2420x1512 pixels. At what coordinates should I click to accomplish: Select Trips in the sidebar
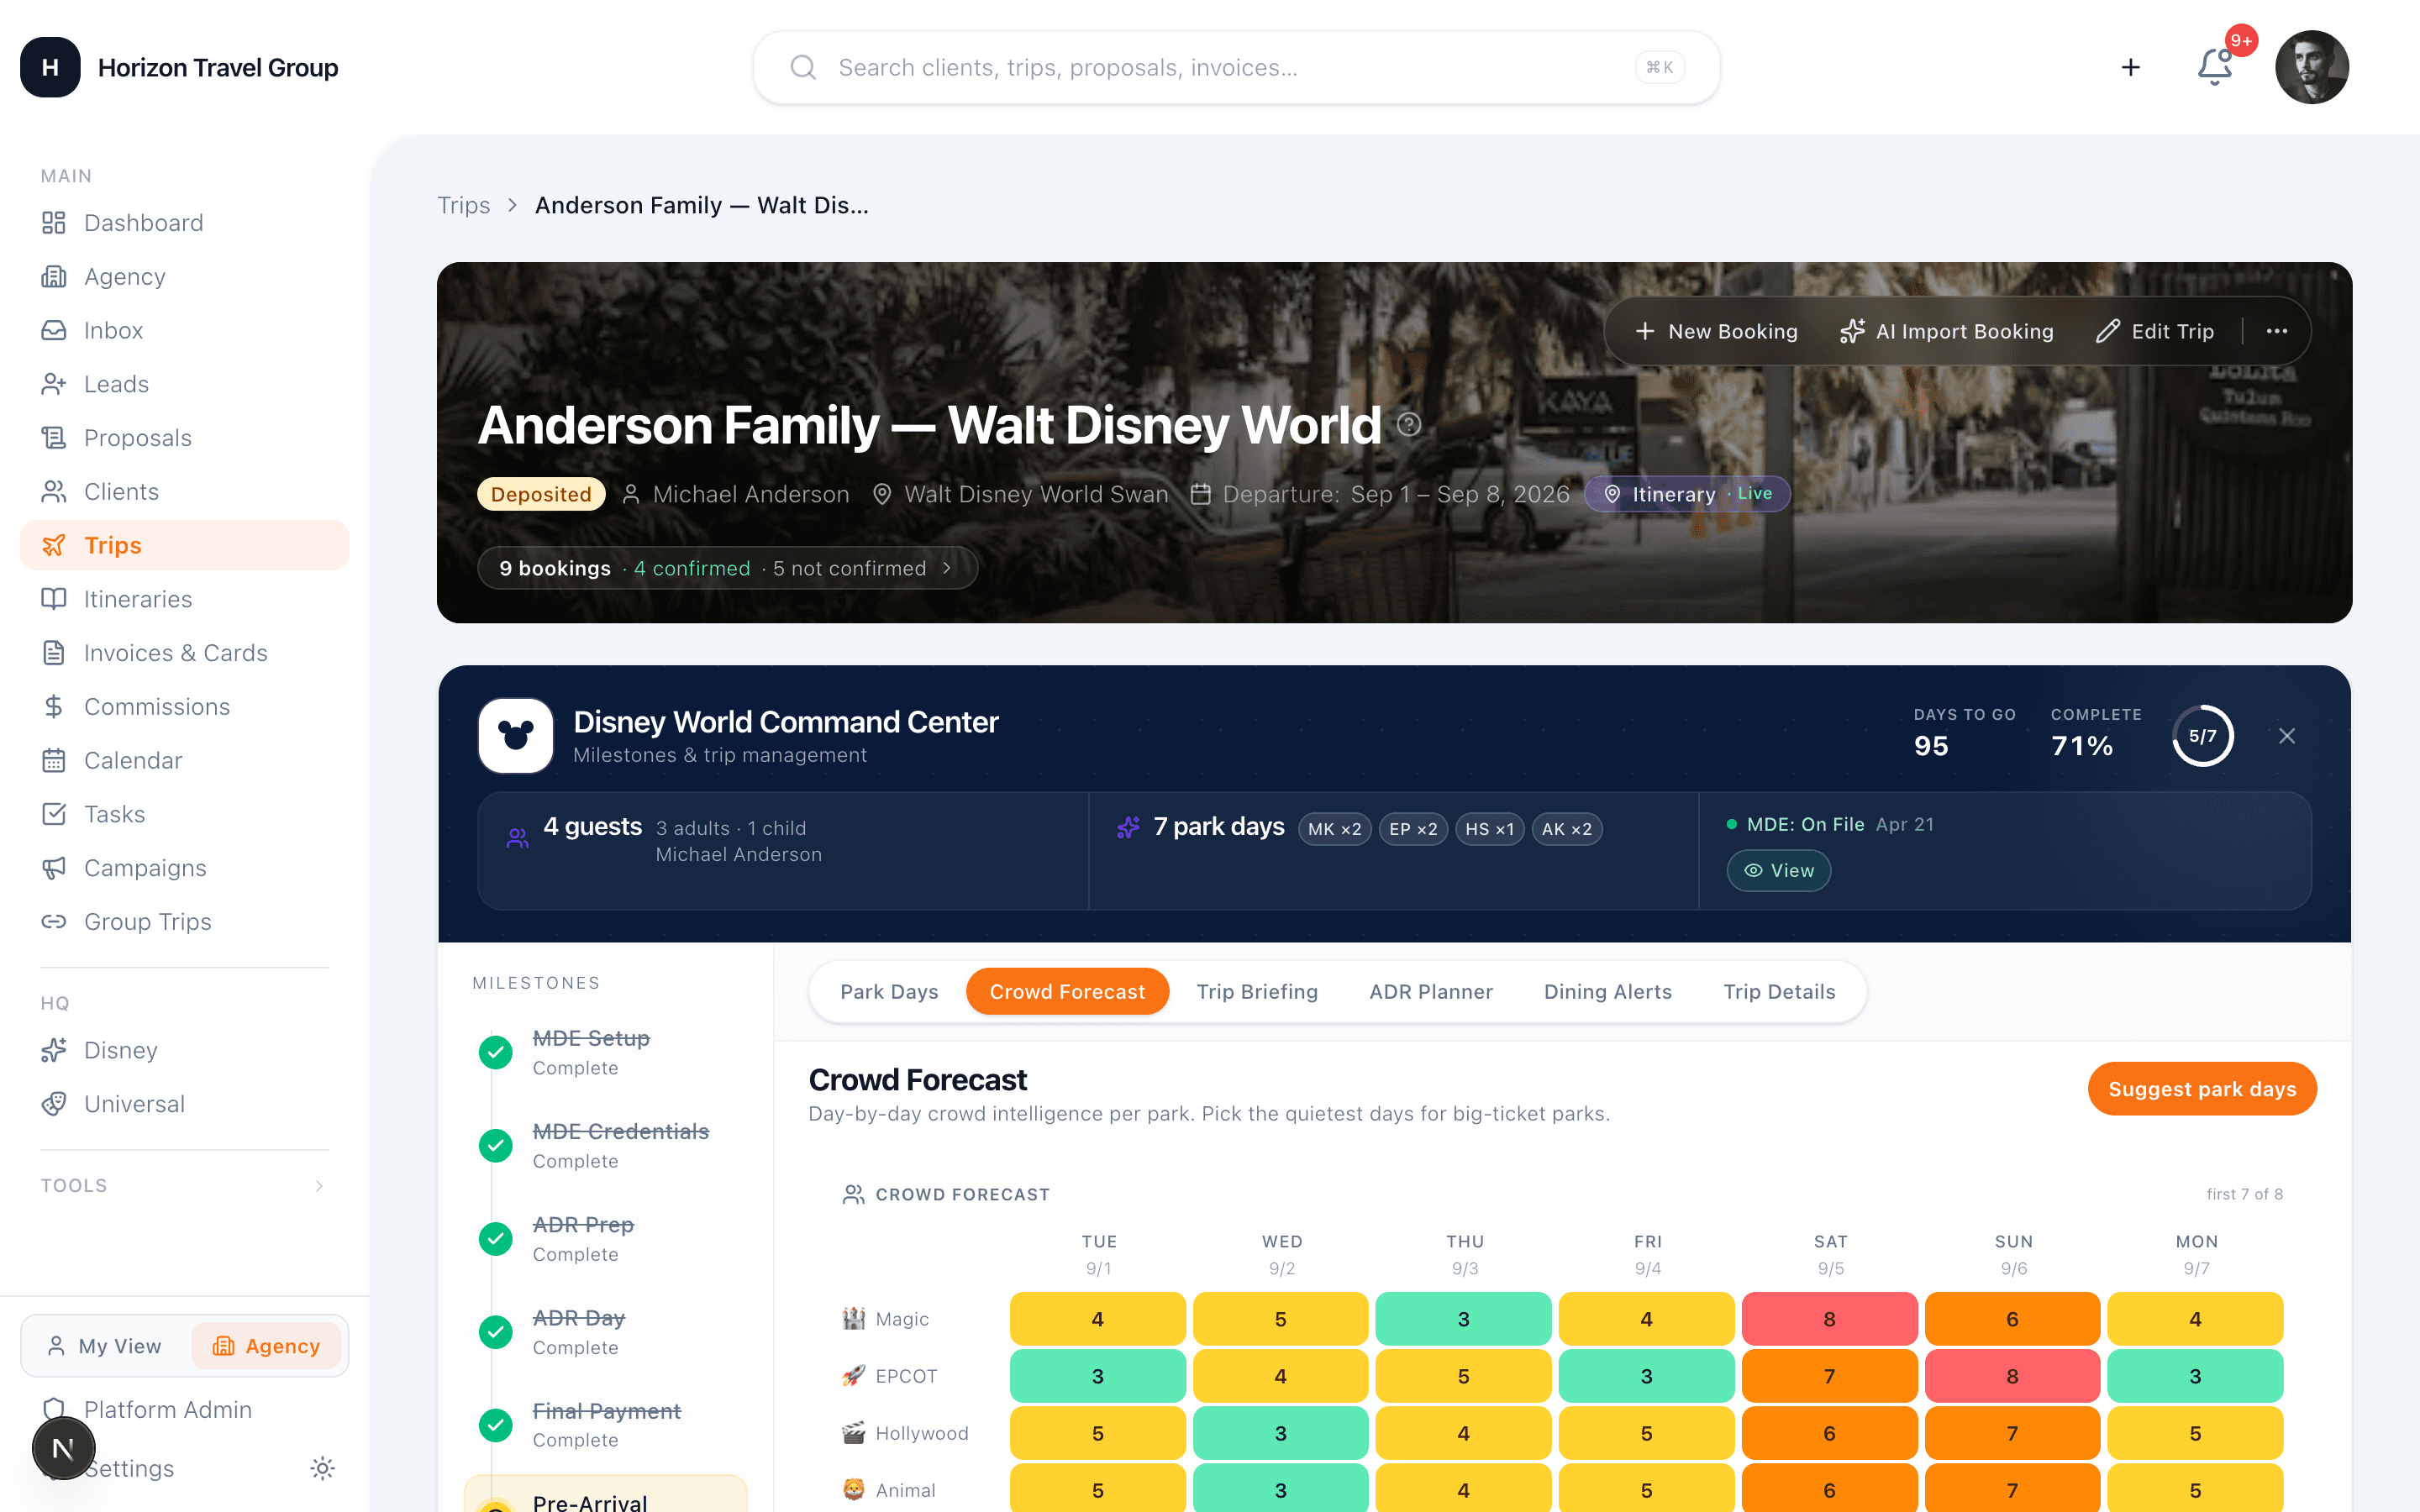(184, 545)
